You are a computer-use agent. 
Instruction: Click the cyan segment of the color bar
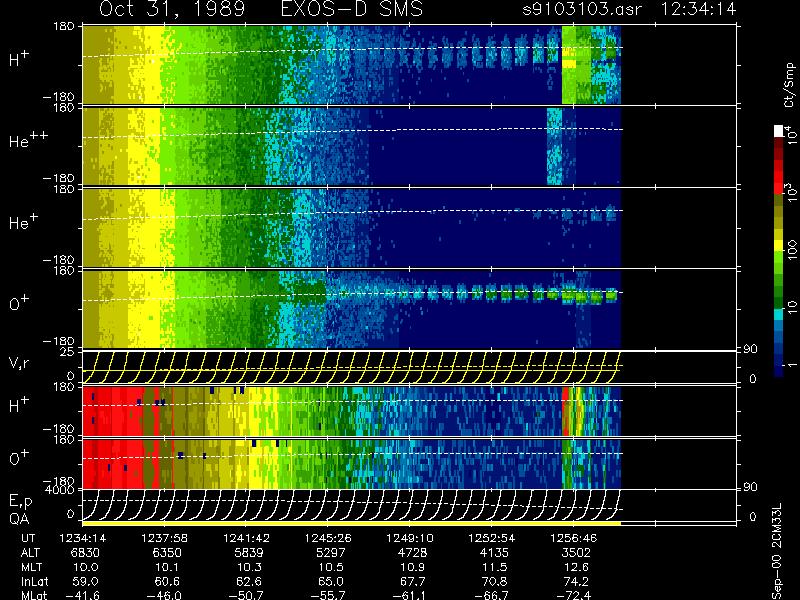click(779, 314)
